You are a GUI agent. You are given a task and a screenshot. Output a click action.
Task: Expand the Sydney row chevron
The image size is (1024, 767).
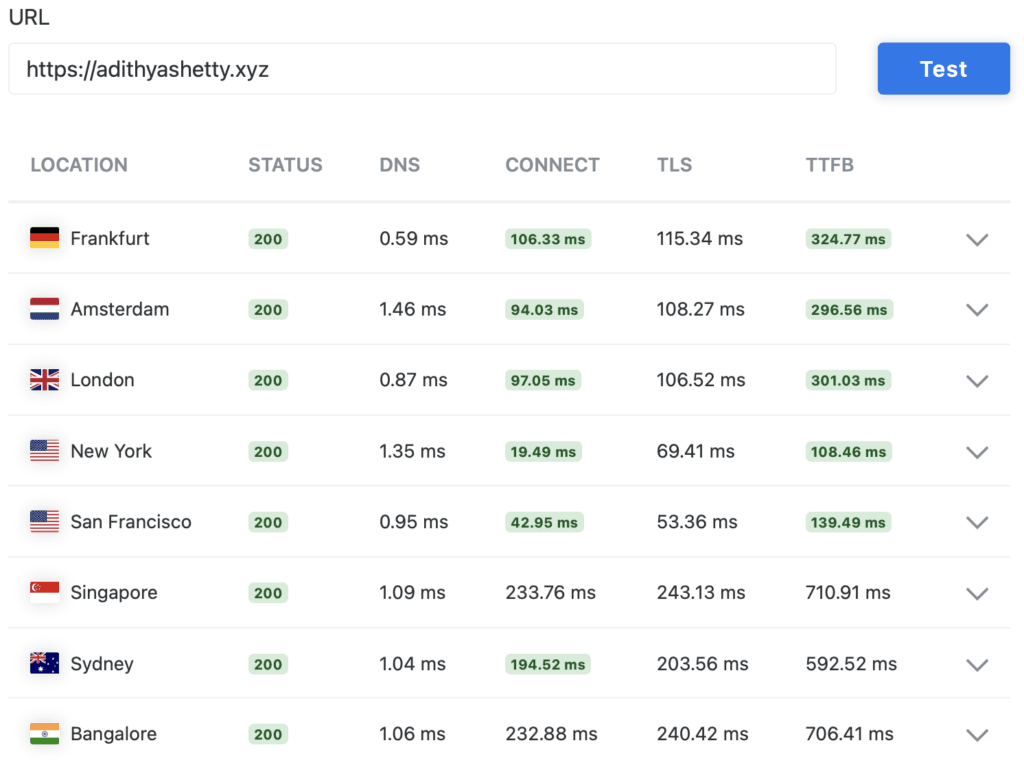pyautogui.click(x=977, y=665)
